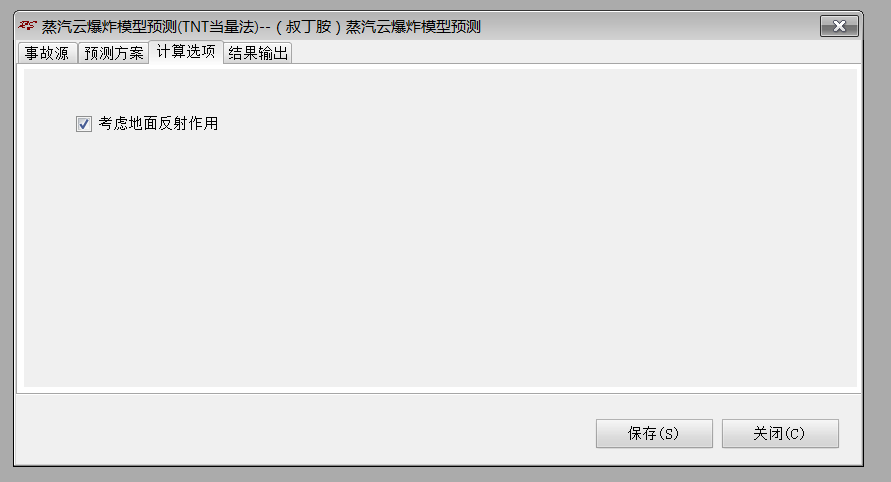
Task: Go to the 结果输出 tab
Action: tap(258, 53)
